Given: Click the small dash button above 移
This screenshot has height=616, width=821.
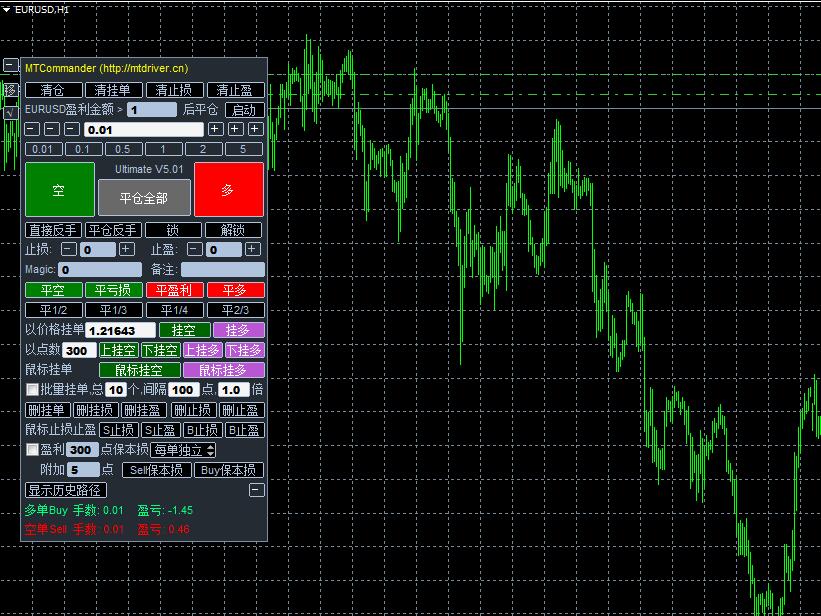Looking at the screenshot, I should coord(10,65).
